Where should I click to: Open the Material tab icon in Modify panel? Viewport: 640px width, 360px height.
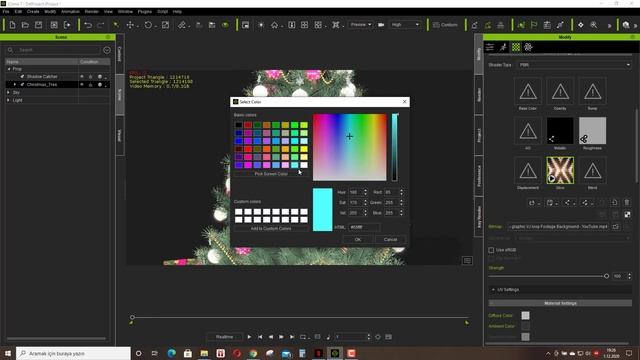[x=516, y=47]
